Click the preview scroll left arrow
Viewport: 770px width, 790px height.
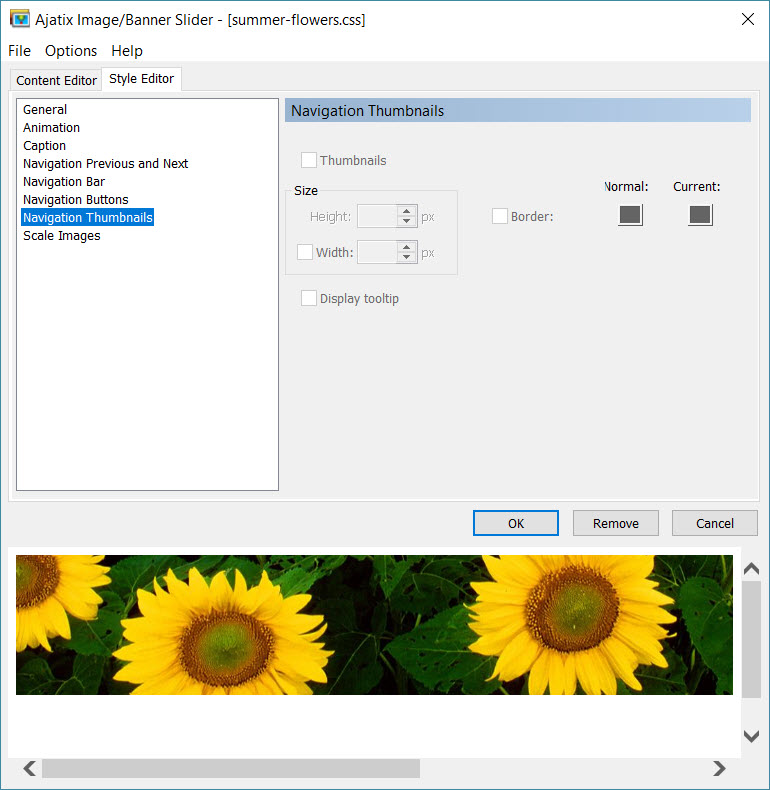click(30, 768)
